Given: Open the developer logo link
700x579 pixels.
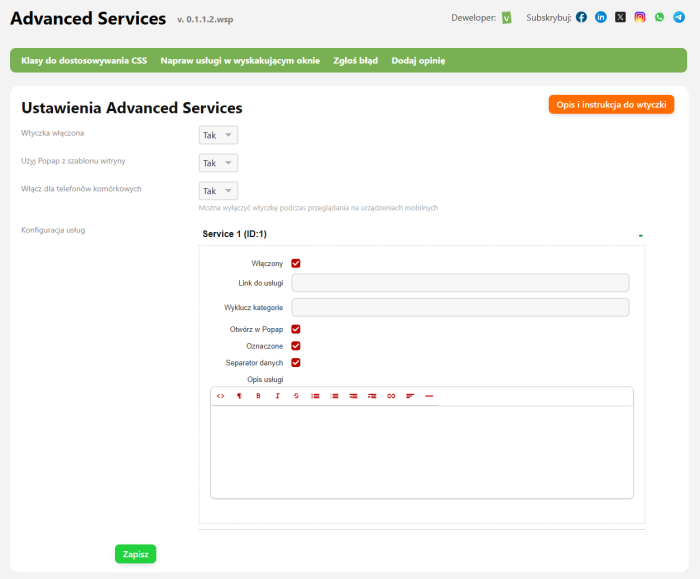Looking at the screenshot, I should [506, 18].
